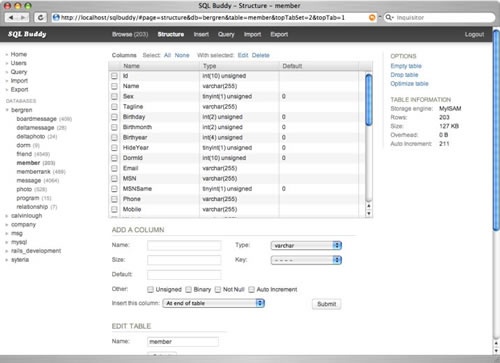500x363 pixels.
Task: Select the Sex column checkbox
Action: pyautogui.click(x=114, y=97)
